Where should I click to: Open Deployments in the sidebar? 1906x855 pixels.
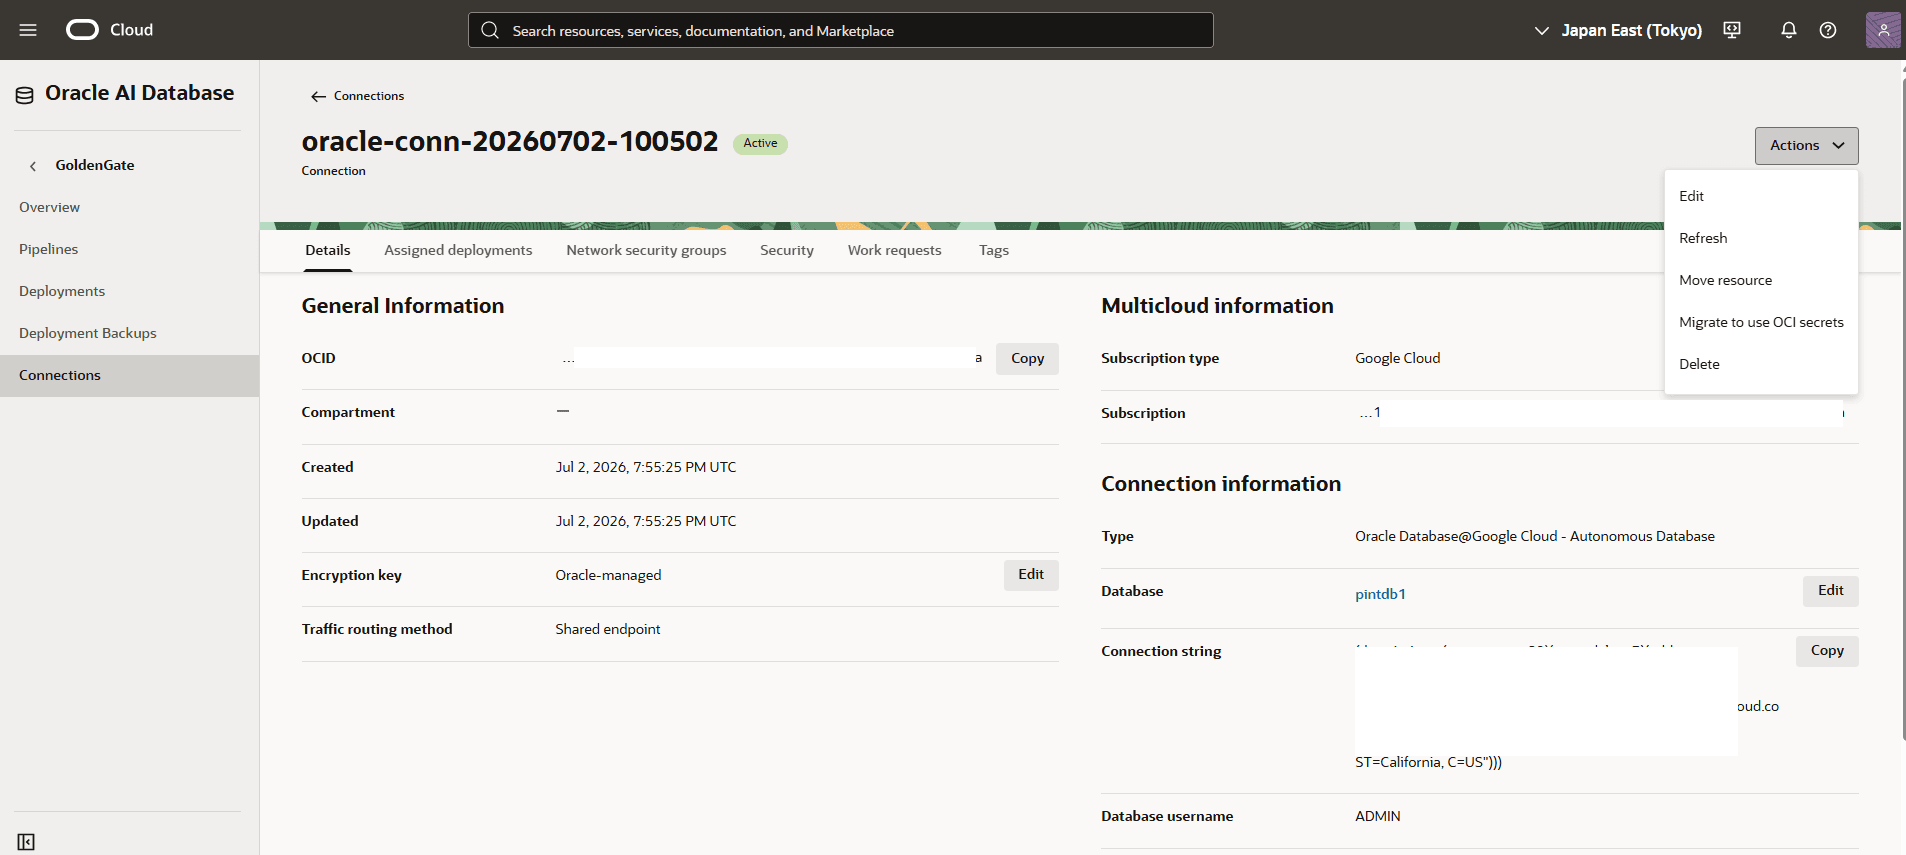pos(130,292)
